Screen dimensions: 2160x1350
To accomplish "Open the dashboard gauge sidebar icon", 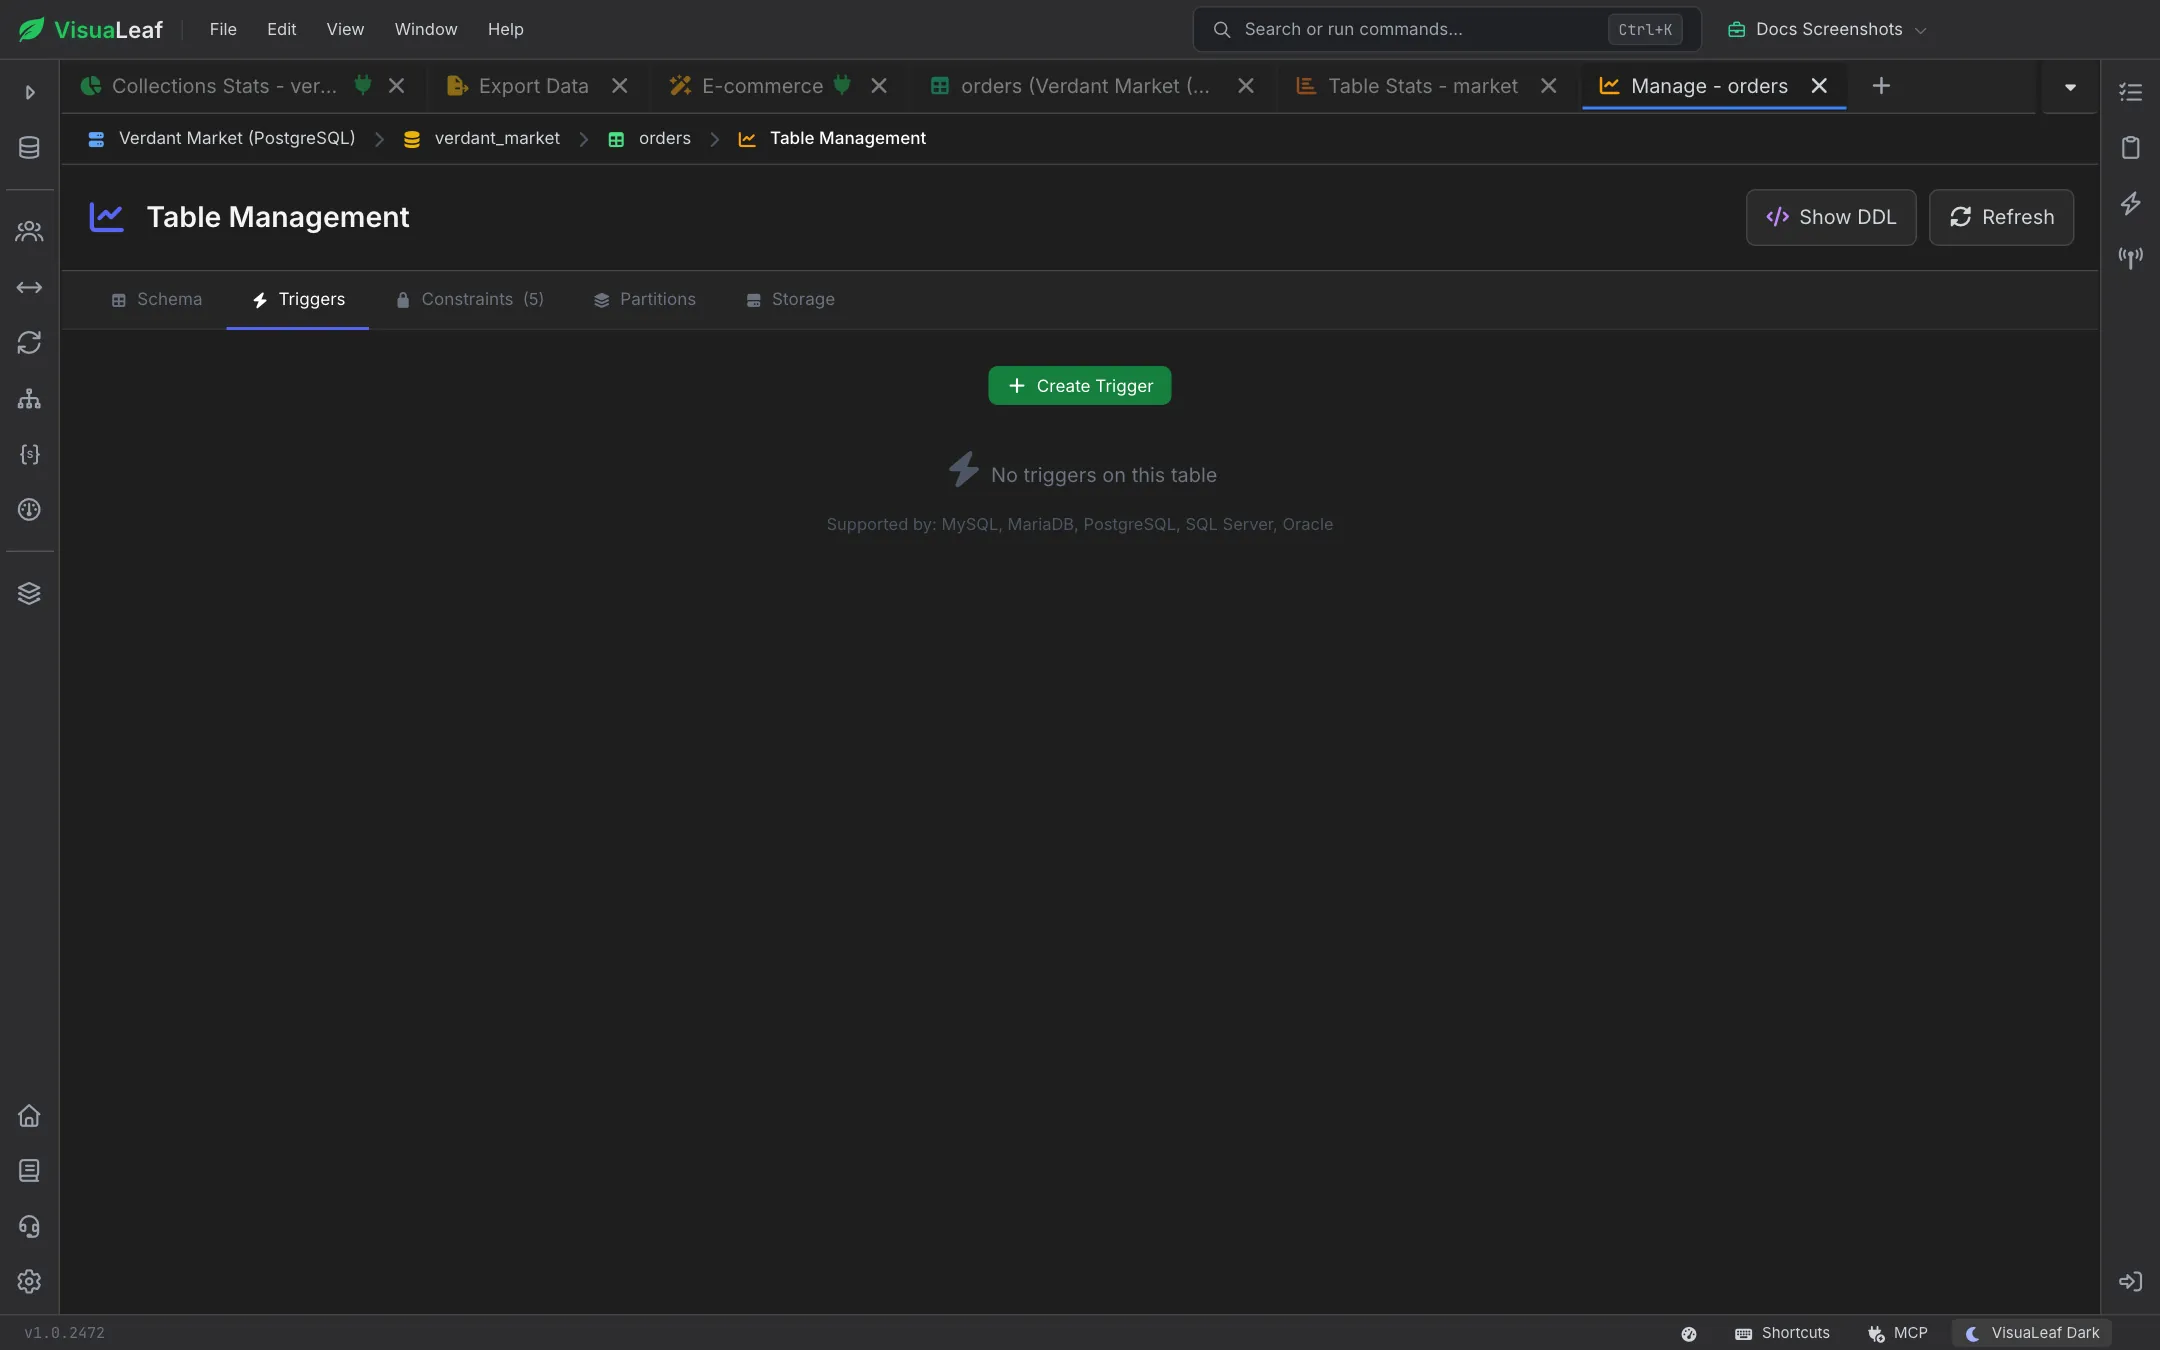I will point(29,510).
